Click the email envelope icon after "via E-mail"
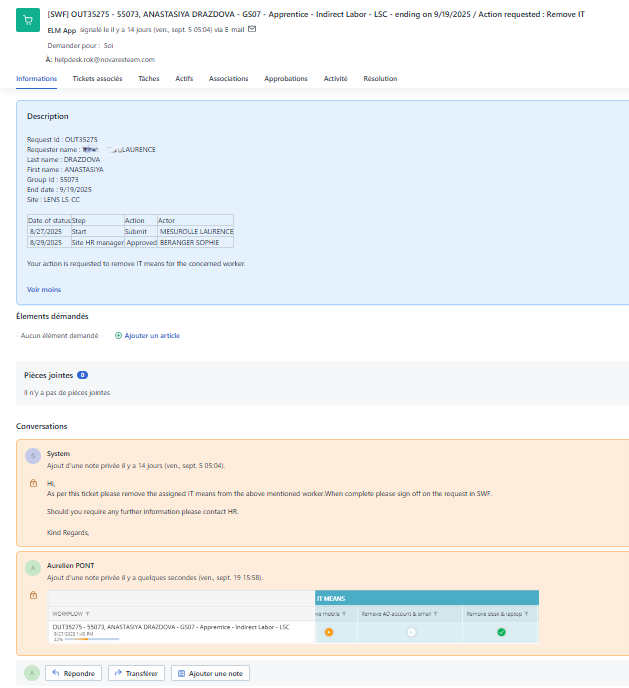629x688 pixels. tap(252, 29)
